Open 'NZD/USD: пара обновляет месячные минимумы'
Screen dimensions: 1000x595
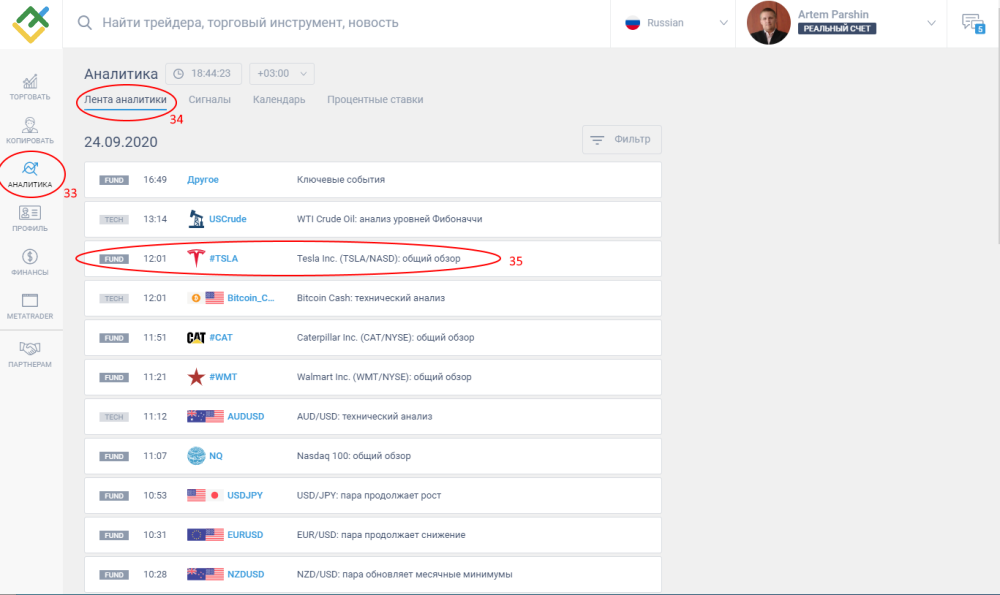(404, 575)
